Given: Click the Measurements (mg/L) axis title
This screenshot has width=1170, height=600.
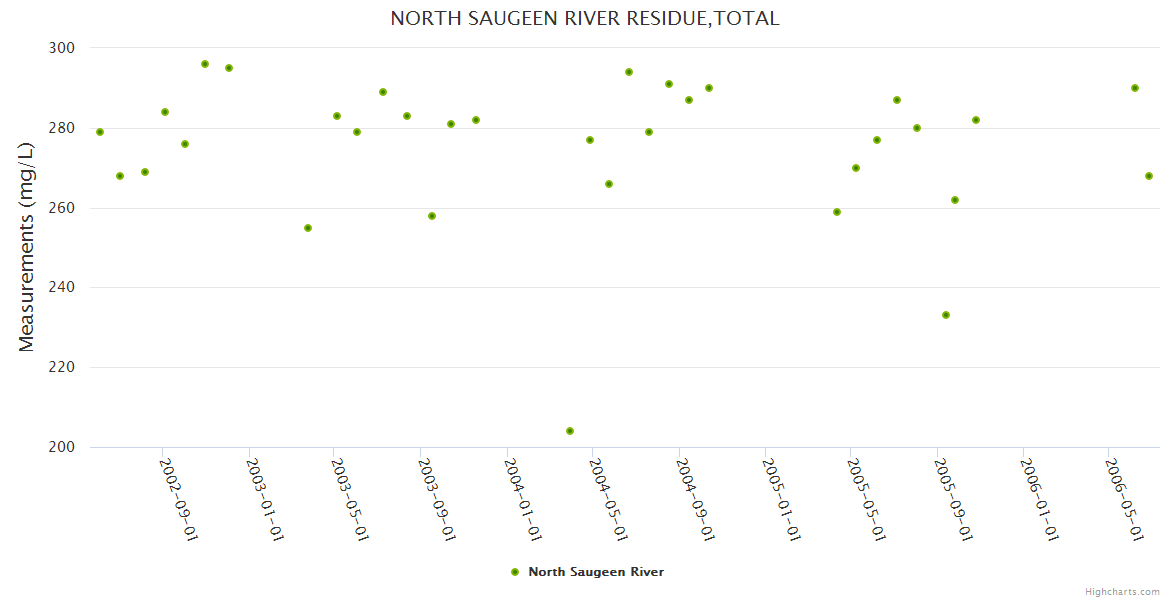Looking at the screenshot, I should pyautogui.click(x=27, y=247).
